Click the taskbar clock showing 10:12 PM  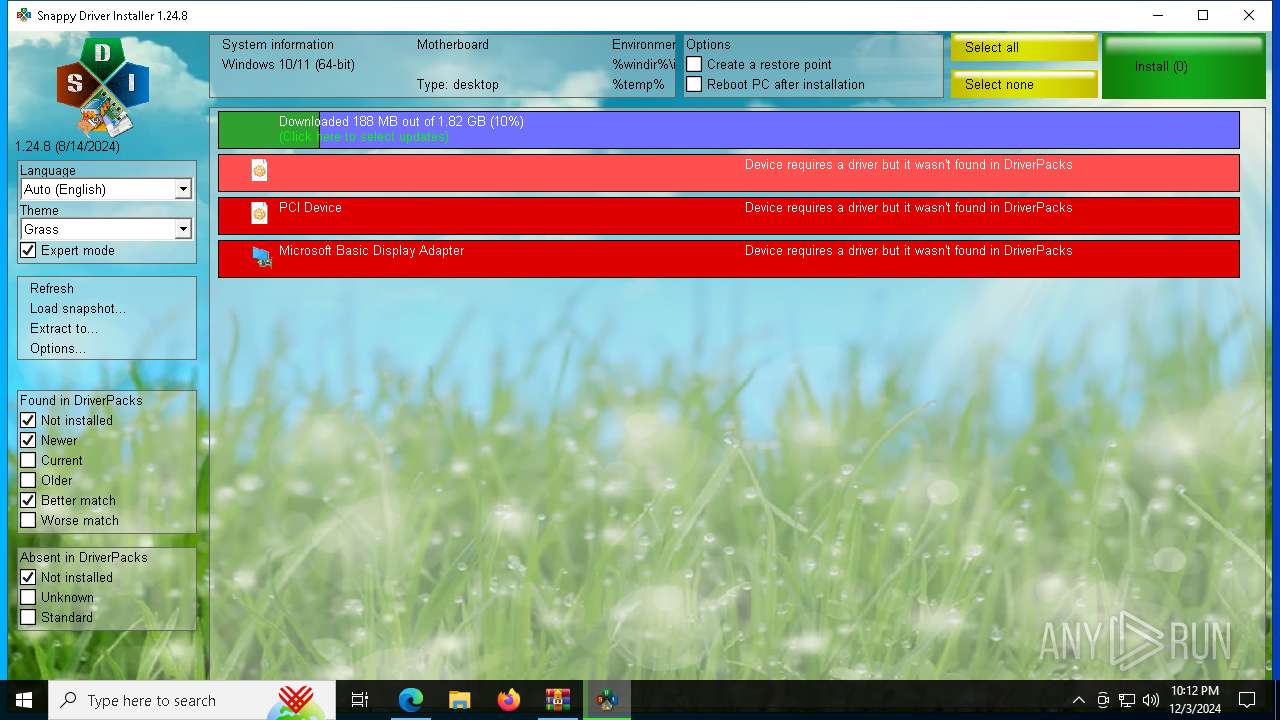1195,700
